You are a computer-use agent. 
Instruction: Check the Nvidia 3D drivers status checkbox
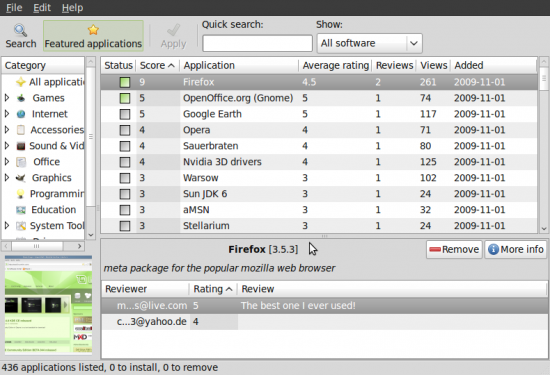tap(125, 162)
